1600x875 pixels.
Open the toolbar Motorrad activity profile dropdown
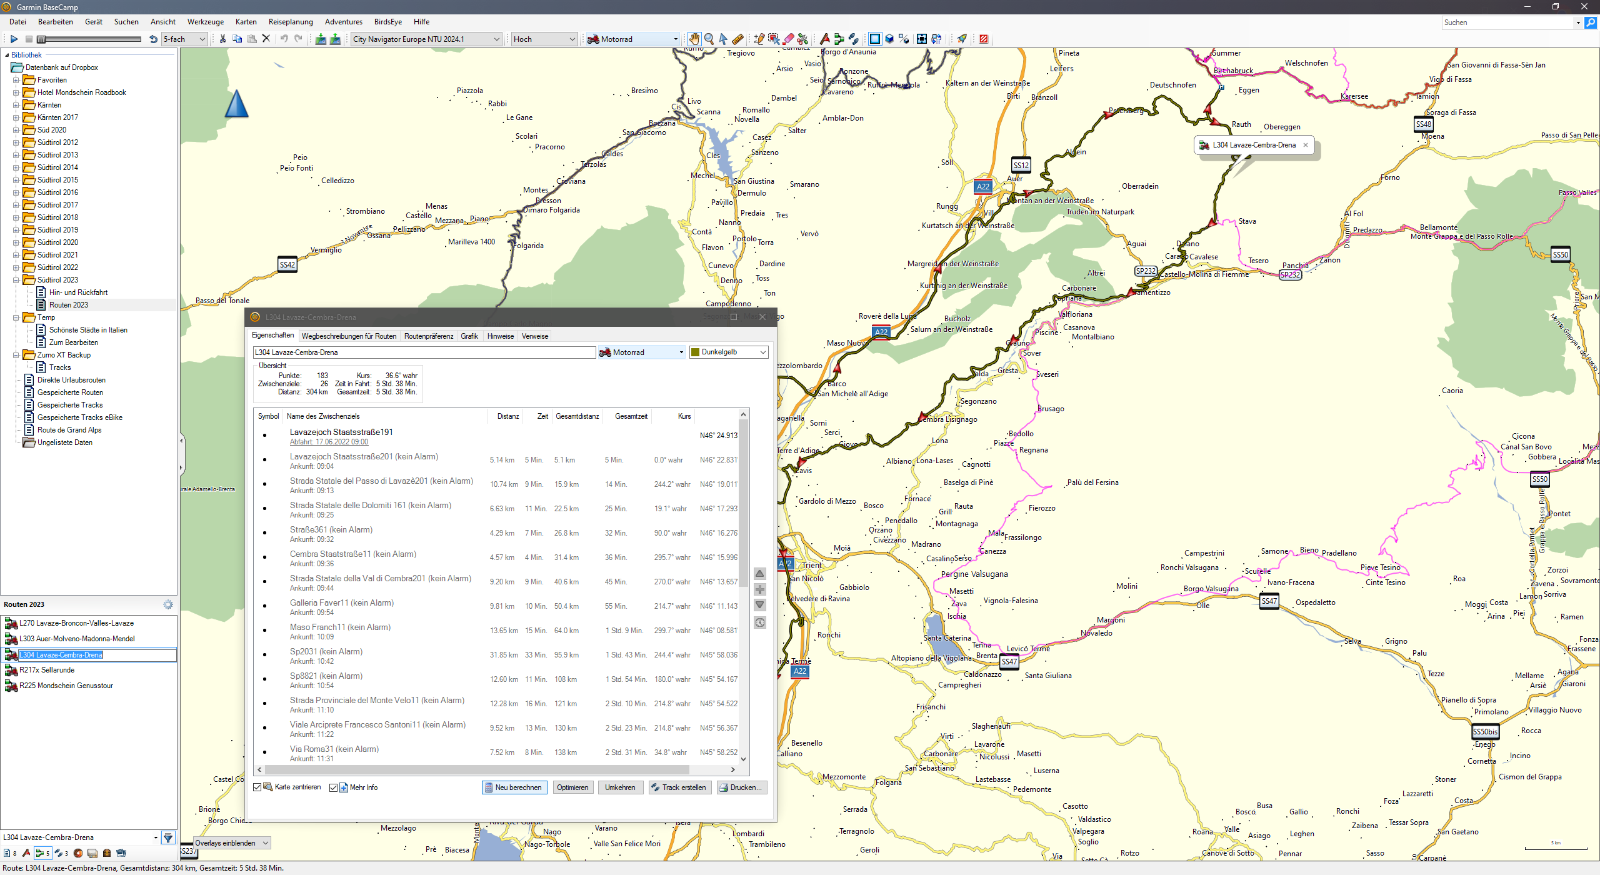(633, 39)
